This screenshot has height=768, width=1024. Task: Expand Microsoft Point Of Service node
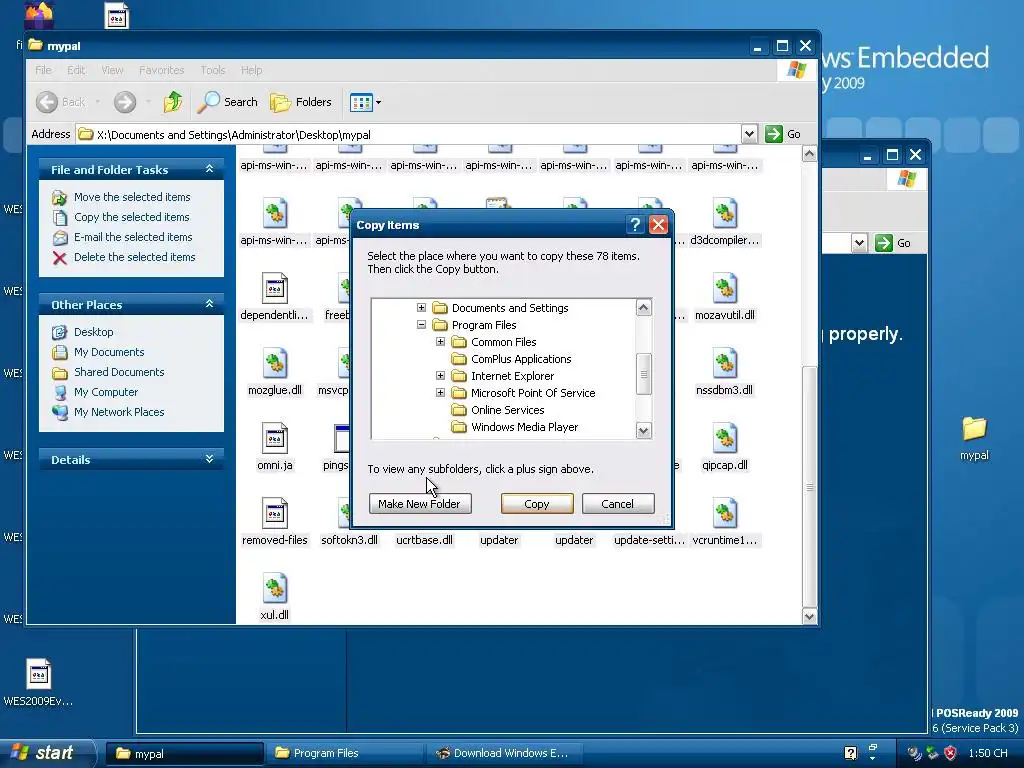click(x=440, y=392)
